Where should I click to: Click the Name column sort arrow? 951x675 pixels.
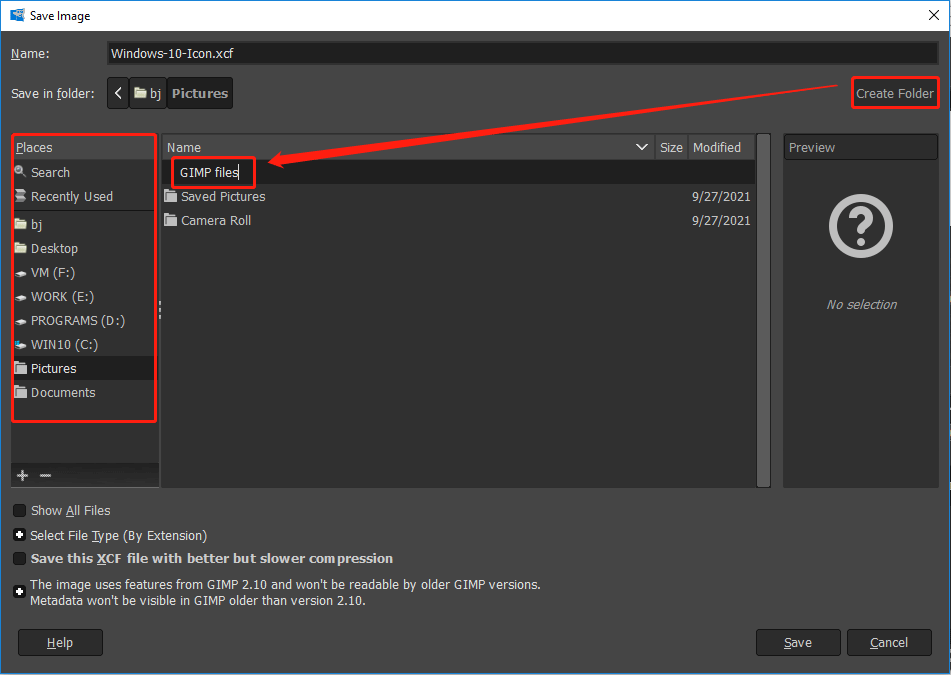642,148
